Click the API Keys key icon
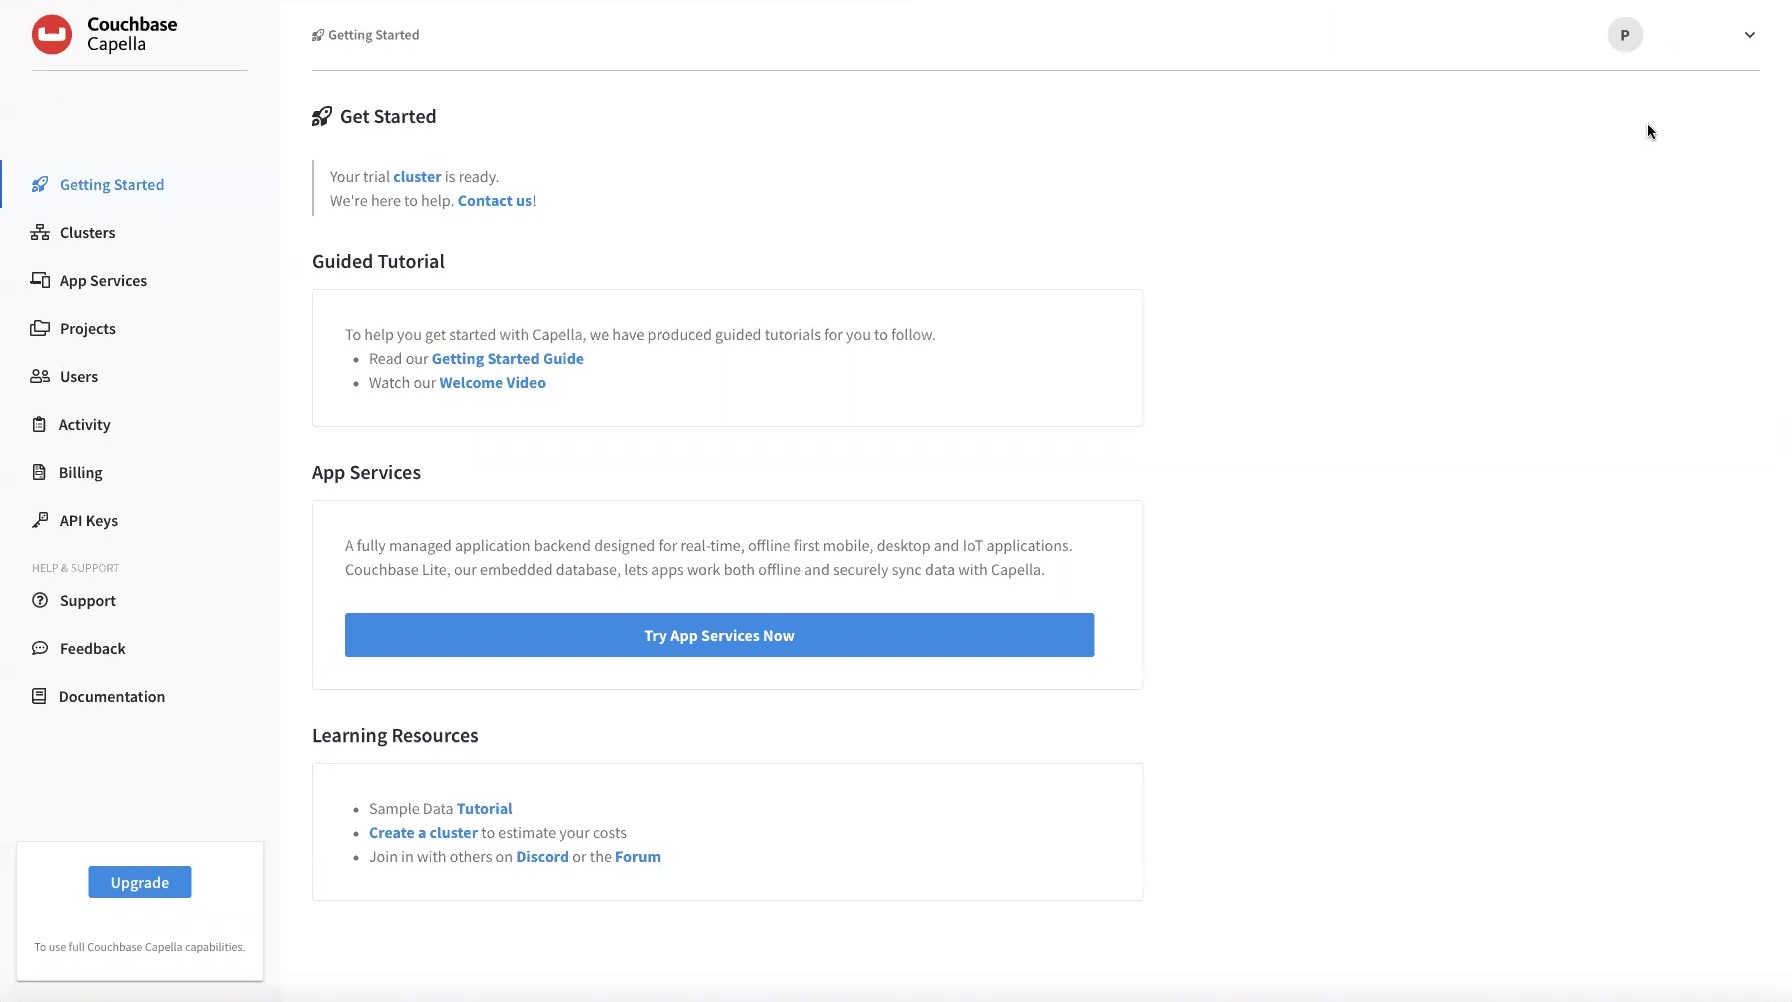This screenshot has width=1792, height=1002. [40, 521]
